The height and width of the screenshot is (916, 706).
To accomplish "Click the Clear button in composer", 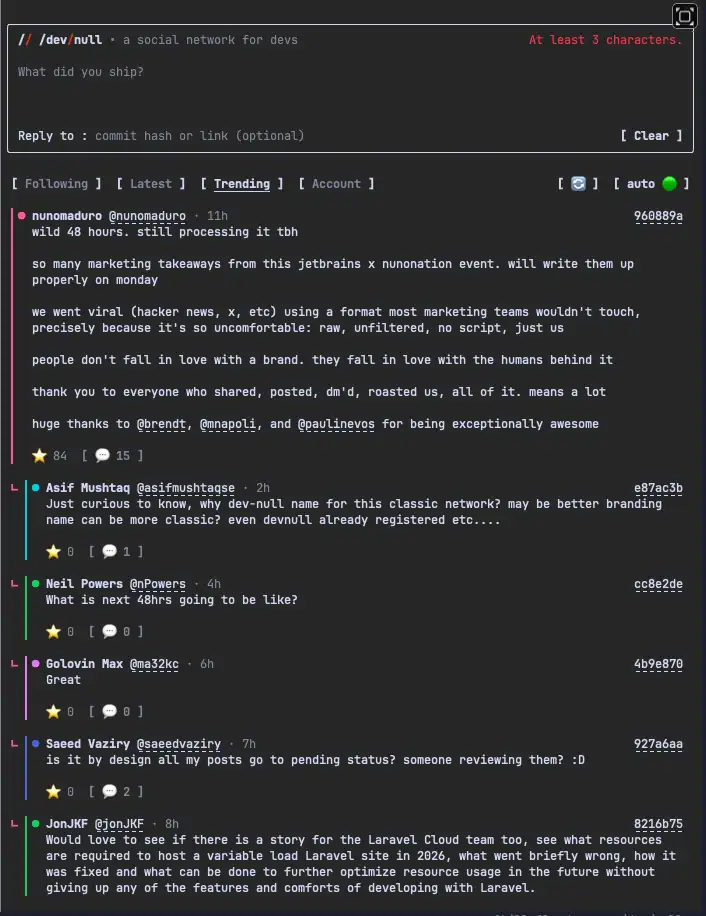I will (651, 136).
